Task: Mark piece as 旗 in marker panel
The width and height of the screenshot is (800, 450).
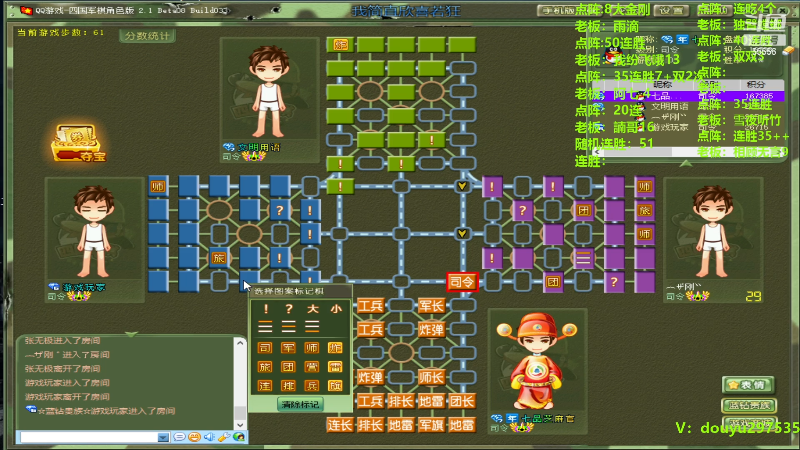Action: [335, 386]
